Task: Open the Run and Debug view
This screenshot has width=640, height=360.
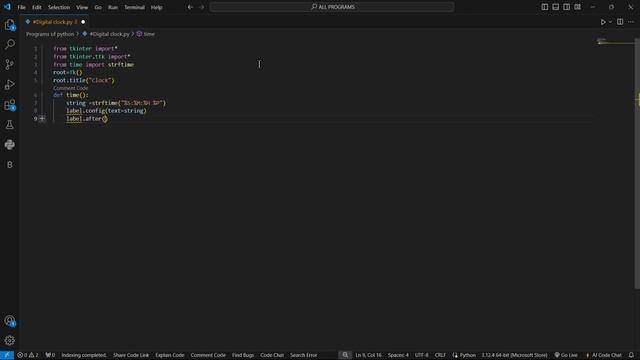Action: tap(10, 84)
